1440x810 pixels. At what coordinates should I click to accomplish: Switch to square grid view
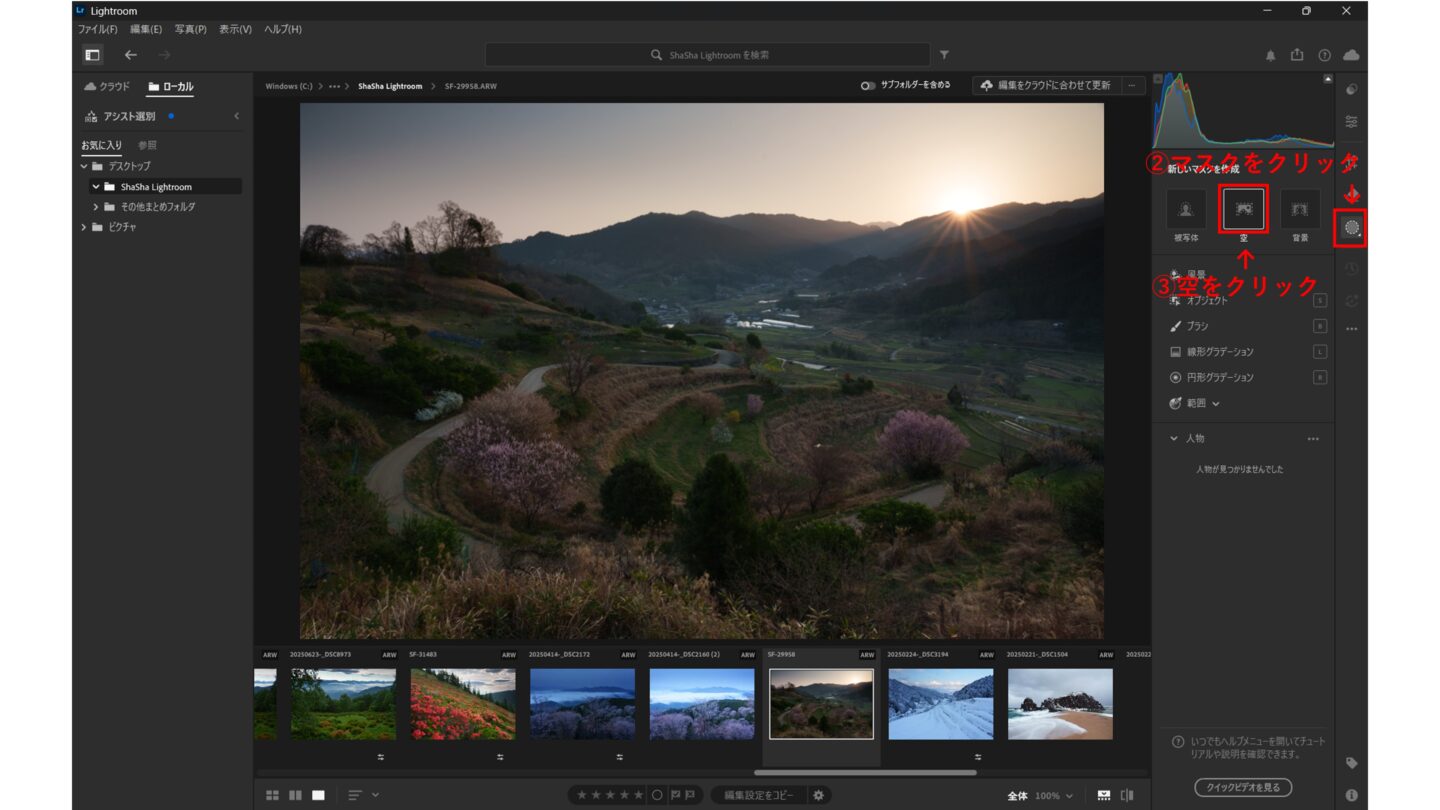295,795
